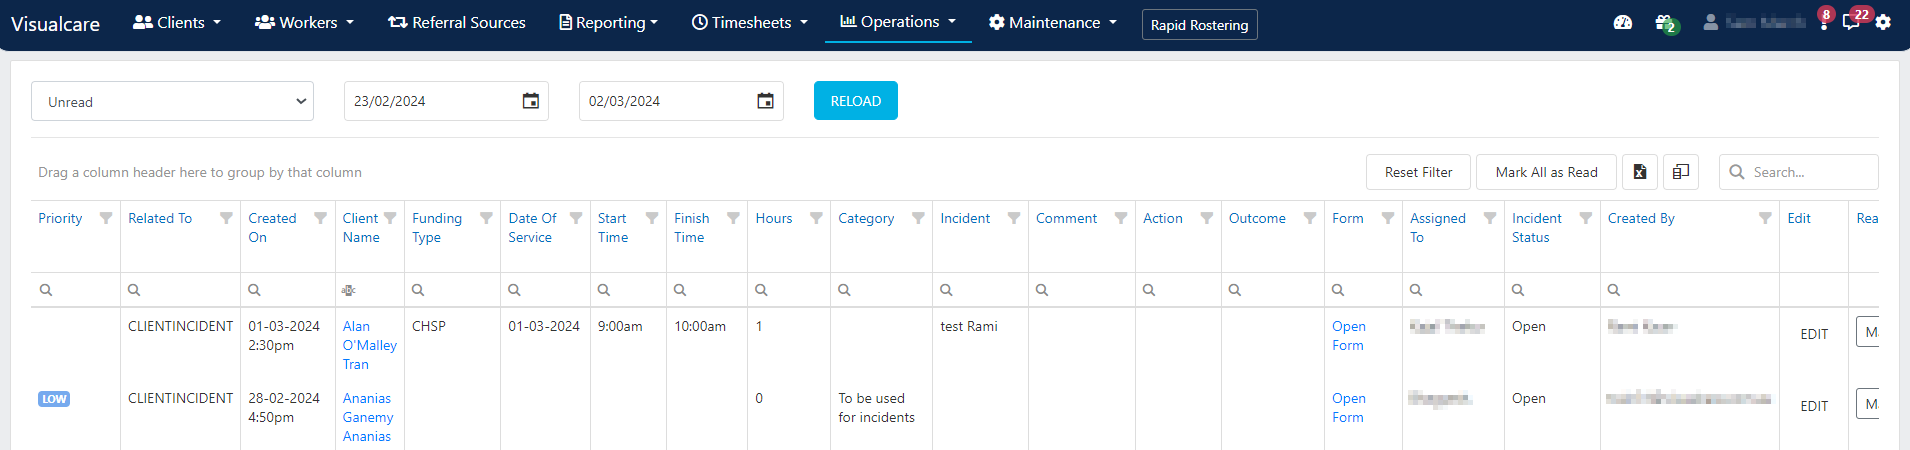1910x450 pixels.
Task: Export the grid to Excel
Action: tap(1640, 172)
